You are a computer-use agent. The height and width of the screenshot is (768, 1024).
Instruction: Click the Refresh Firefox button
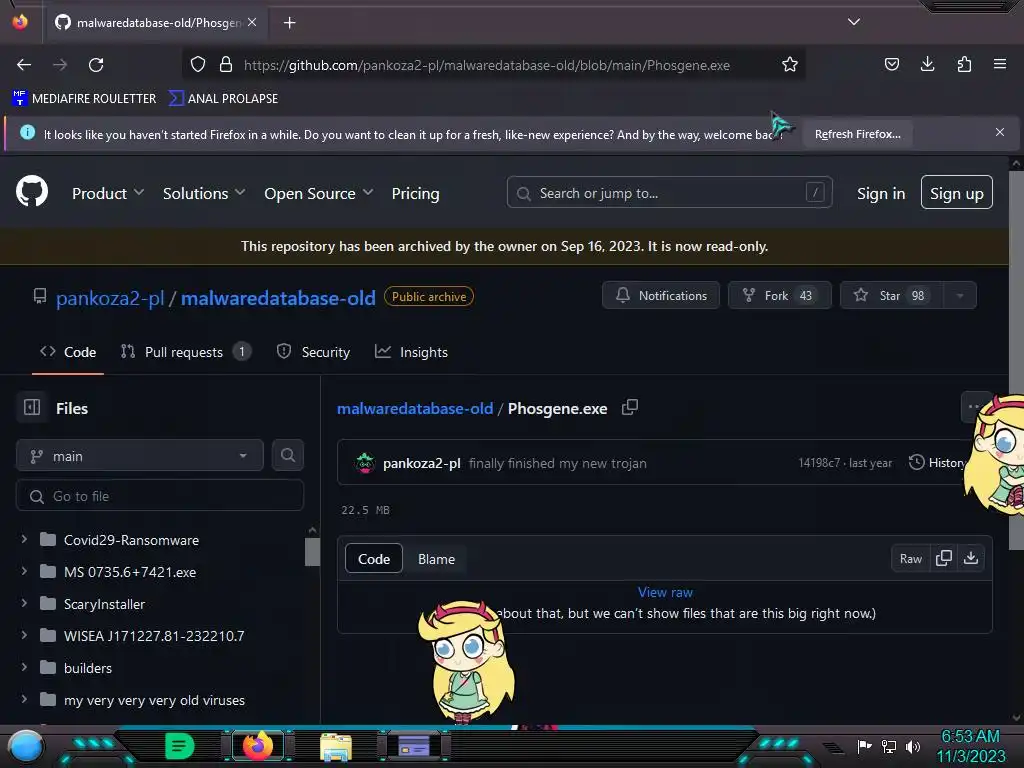pos(857,134)
